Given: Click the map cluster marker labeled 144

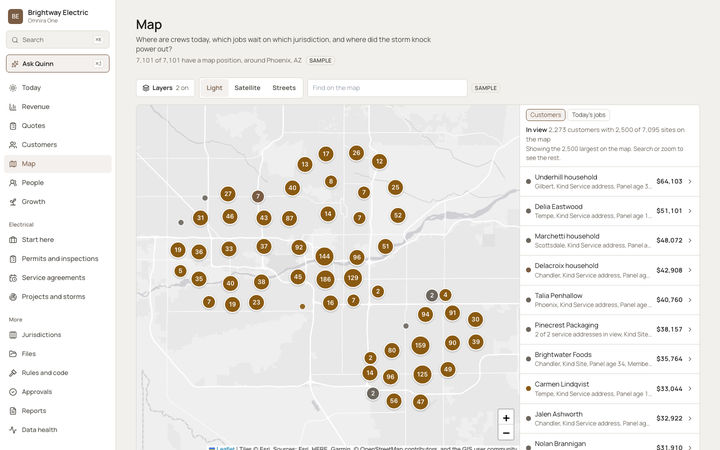Looking at the screenshot, I should click(x=324, y=256).
